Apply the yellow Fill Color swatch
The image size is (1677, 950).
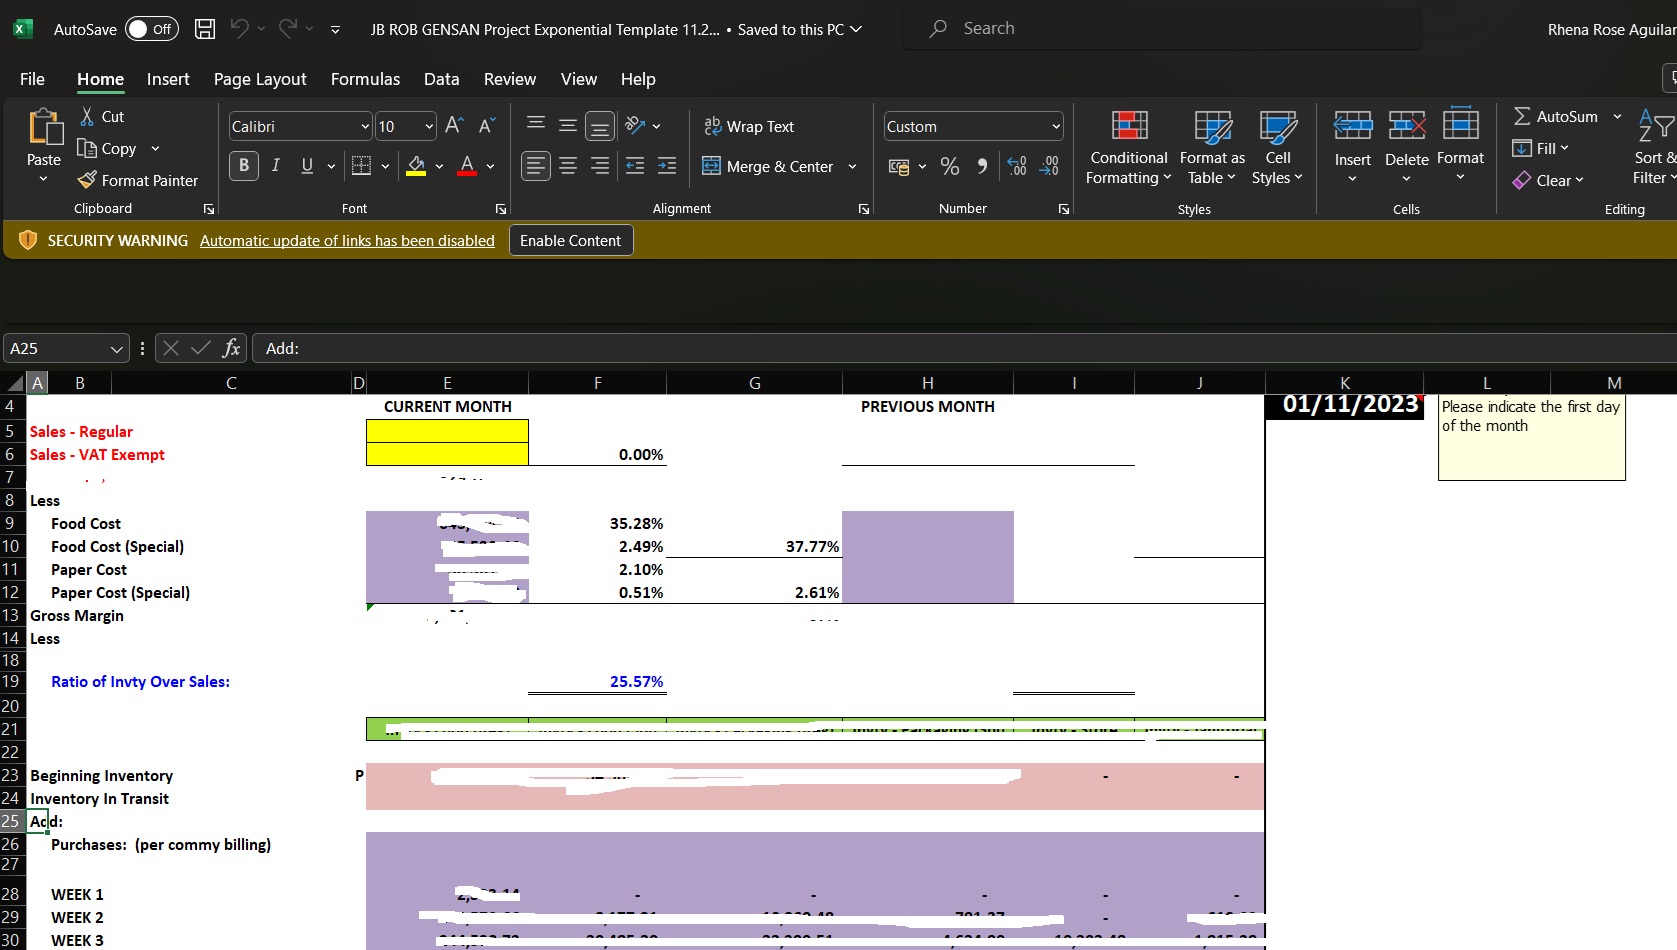(x=417, y=166)
